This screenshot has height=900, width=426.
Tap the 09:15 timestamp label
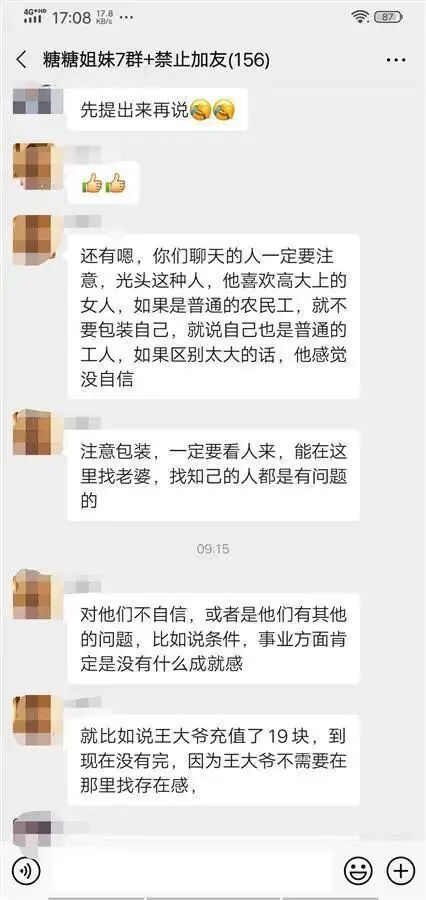213,549
